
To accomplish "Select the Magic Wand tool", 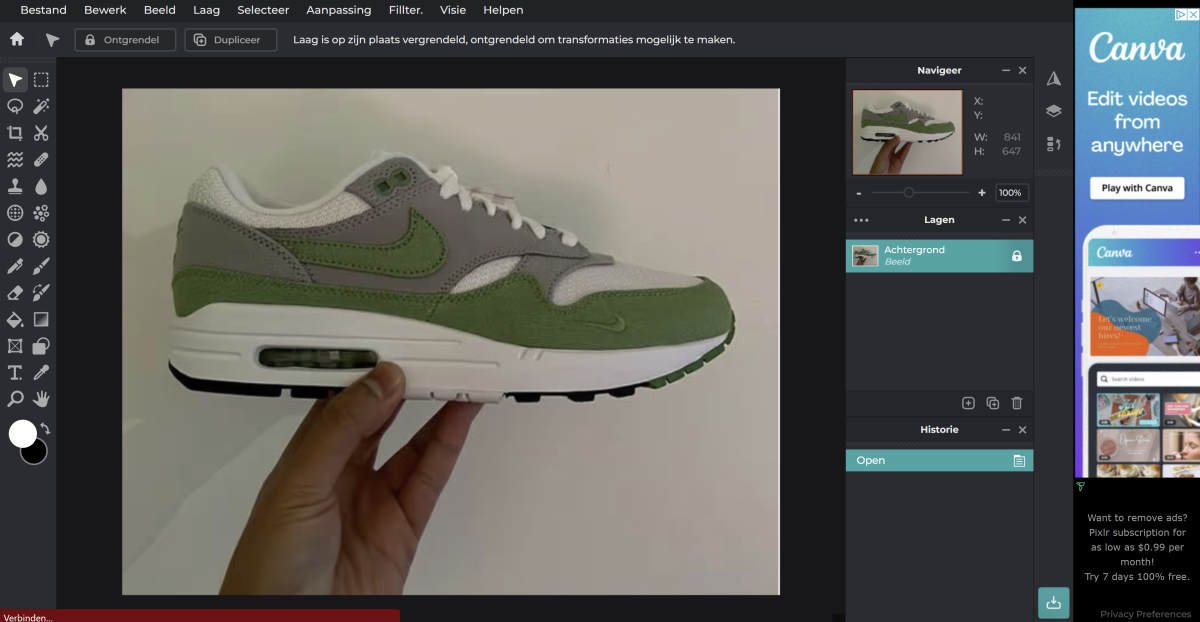I will tap(41, 106).
